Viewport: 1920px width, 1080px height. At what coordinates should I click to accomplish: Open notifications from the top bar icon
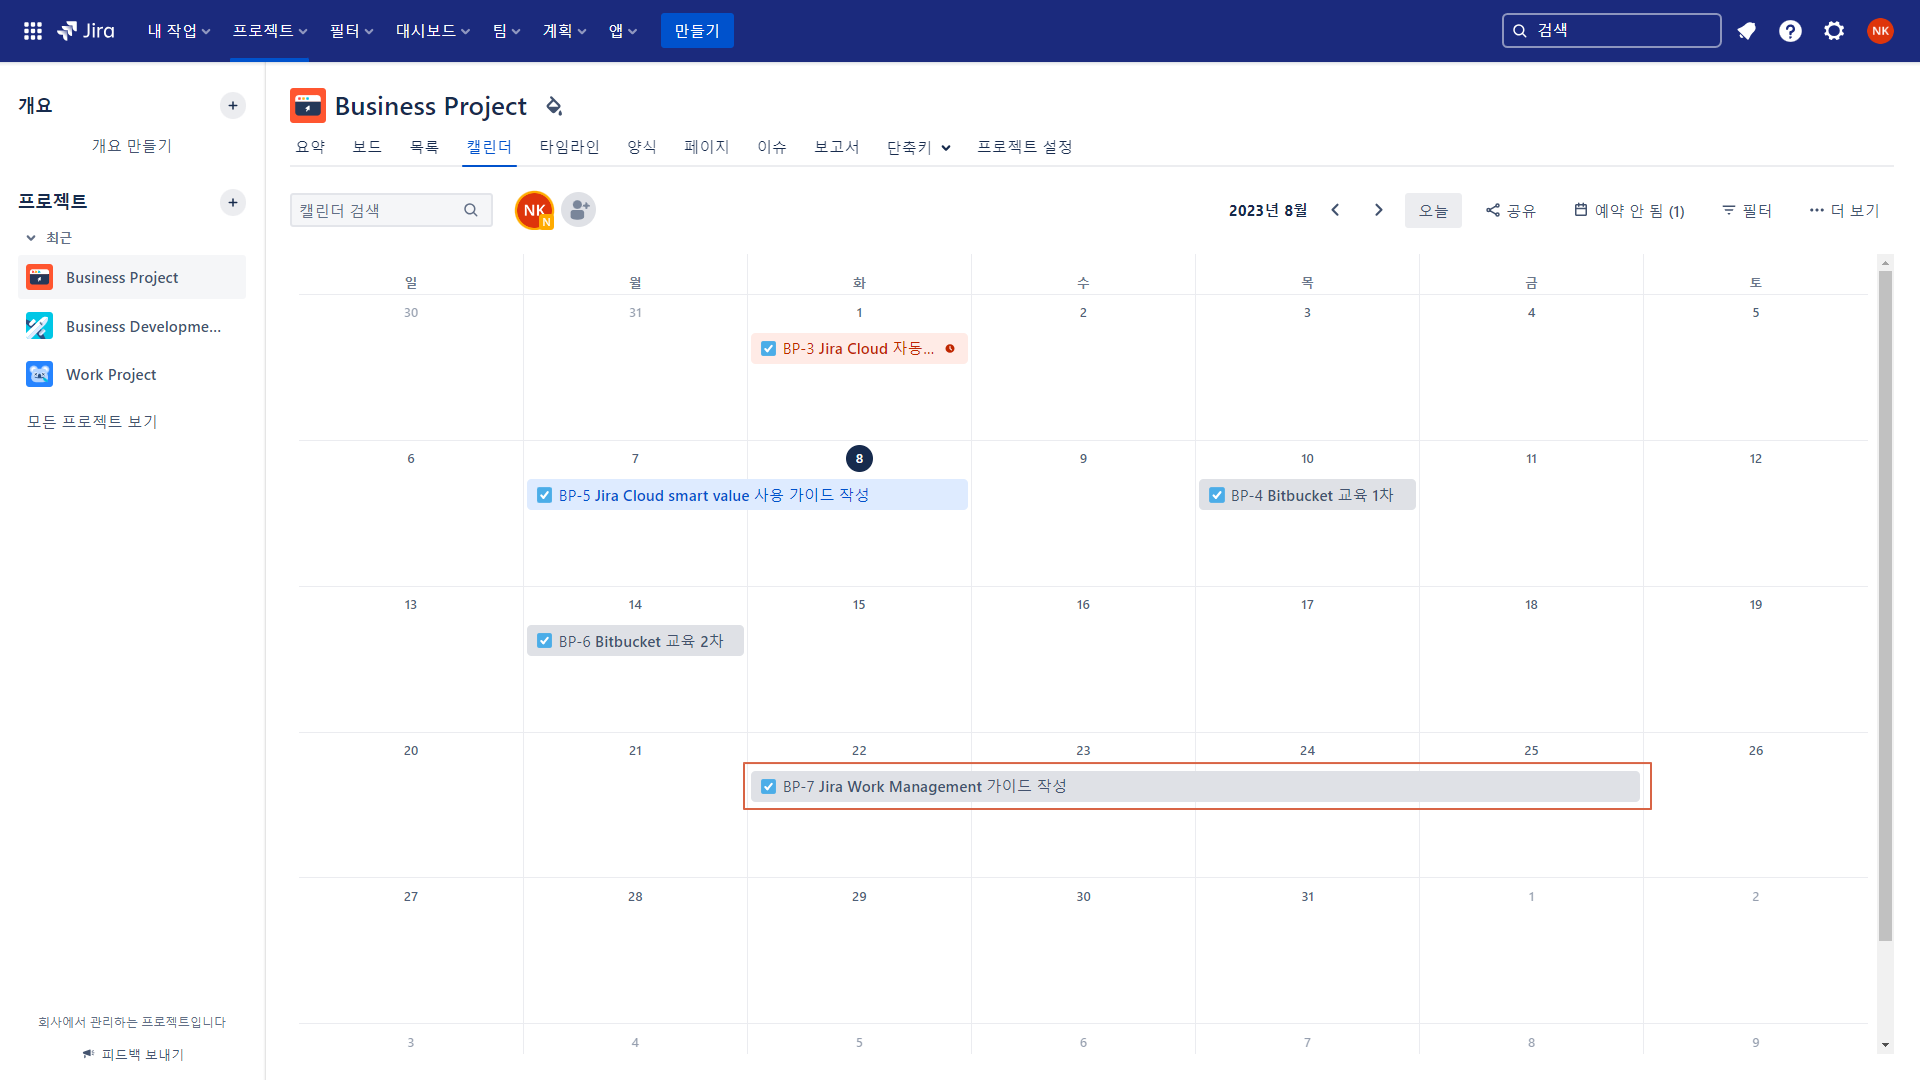coord(1746,31)
